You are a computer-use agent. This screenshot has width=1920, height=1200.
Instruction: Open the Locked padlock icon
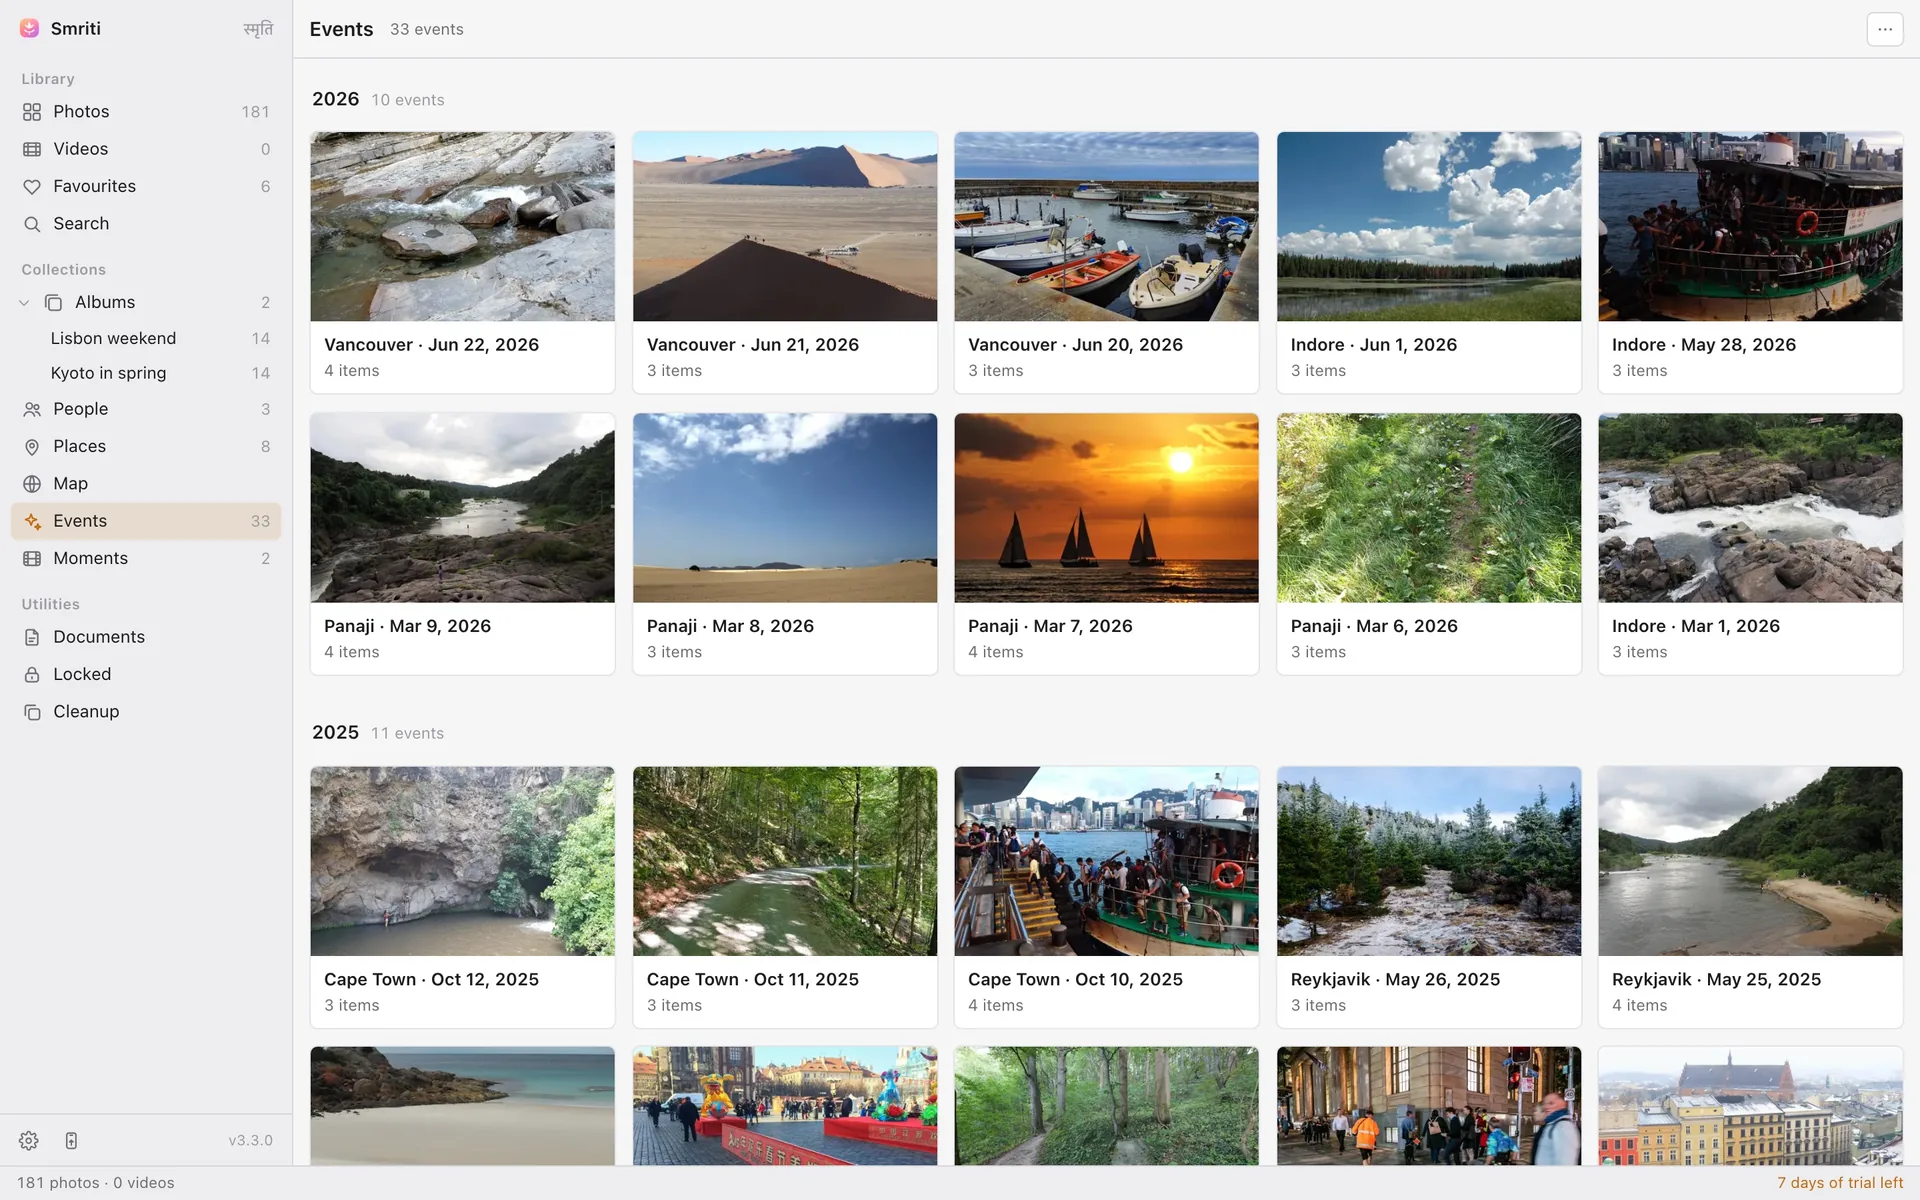coord(32,675)
